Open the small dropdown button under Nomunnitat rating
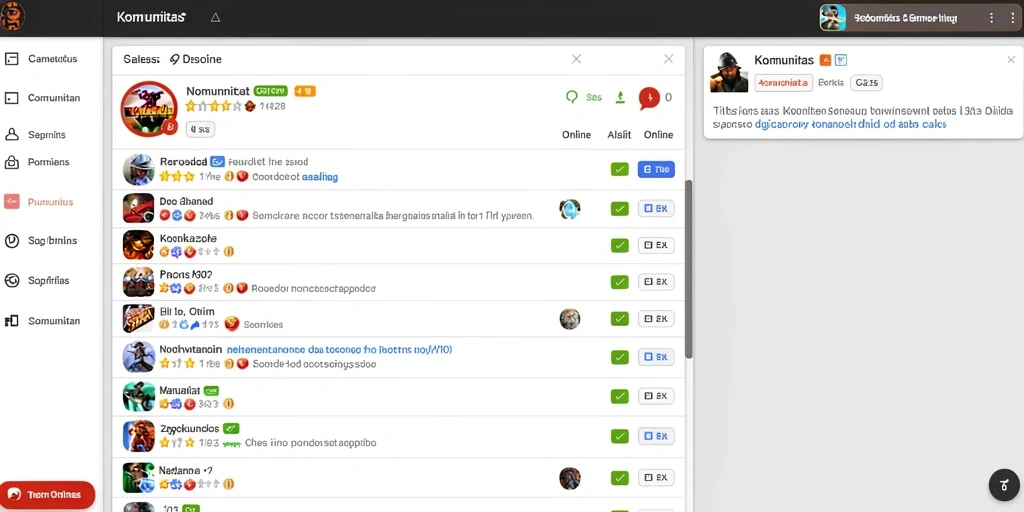Screen dimensions: 1024x512 (200, 129)
